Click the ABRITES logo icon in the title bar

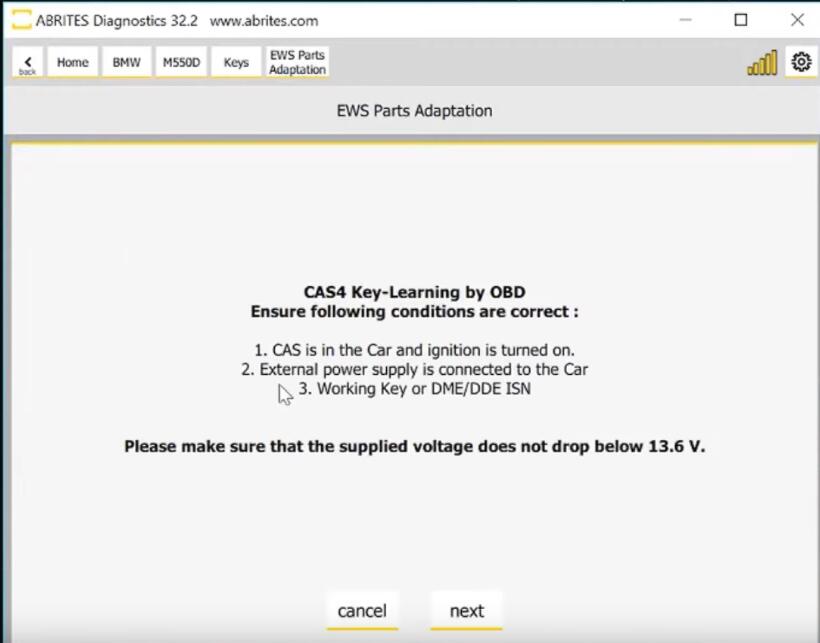click(21, 20)
